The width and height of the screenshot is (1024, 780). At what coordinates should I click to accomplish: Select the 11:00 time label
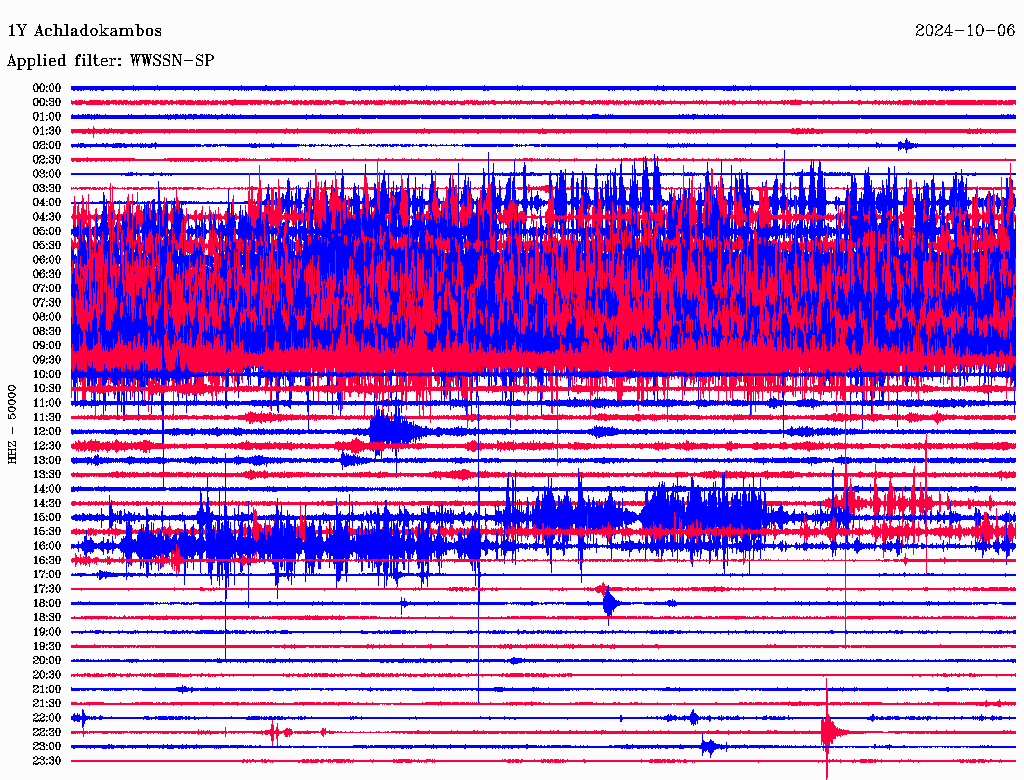[47, 402]
